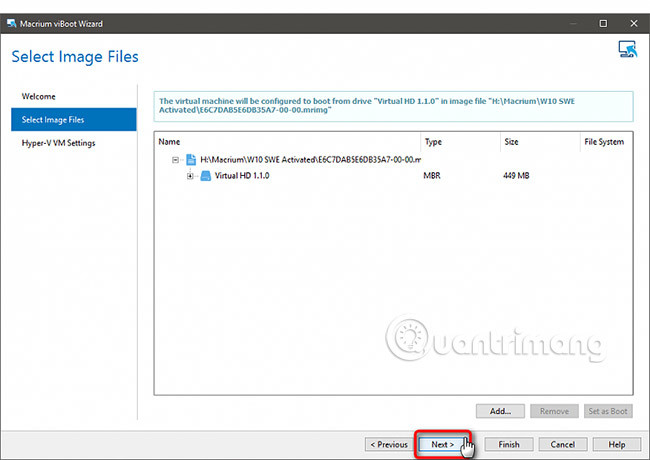Close the viBoot Wizard window
The height and width of the screenshot is (460, 650).
(x=634, y=24)
